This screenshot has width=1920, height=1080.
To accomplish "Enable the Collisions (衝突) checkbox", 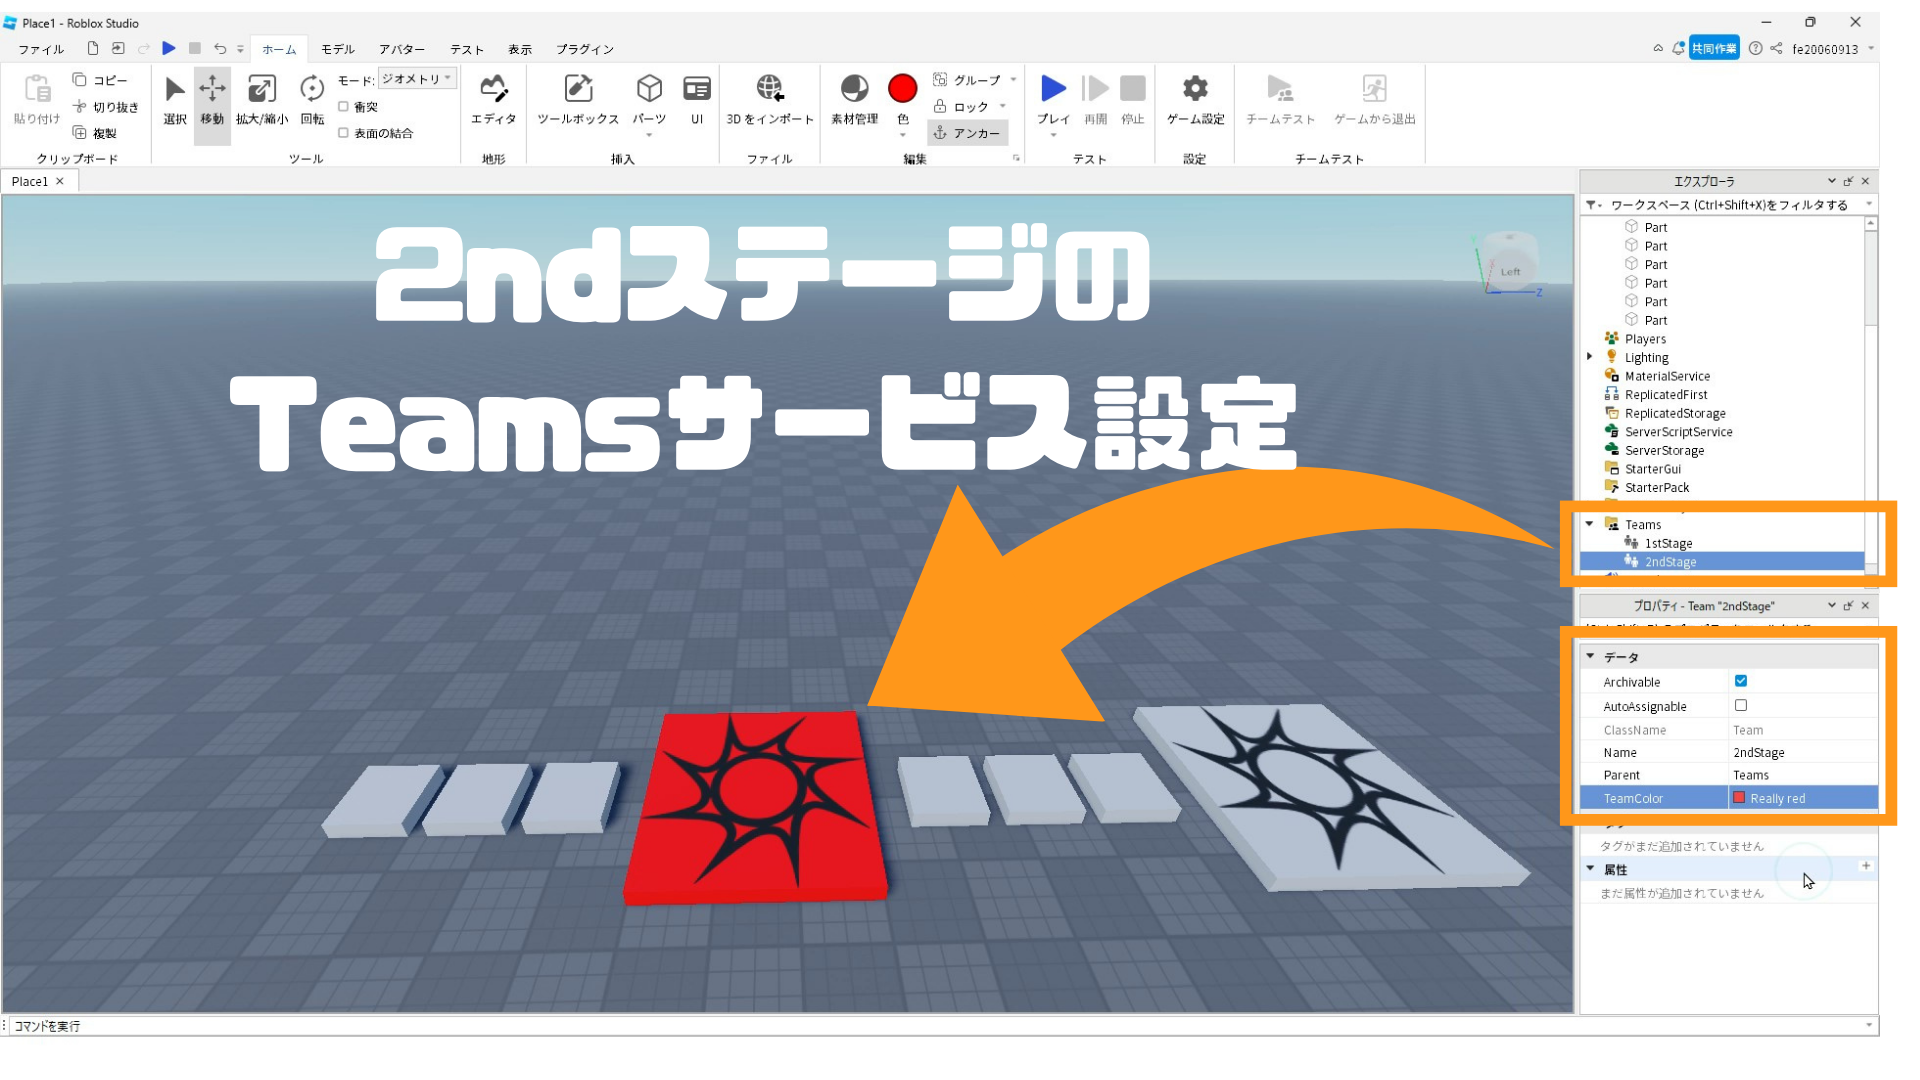I will [x=344, y=107].
